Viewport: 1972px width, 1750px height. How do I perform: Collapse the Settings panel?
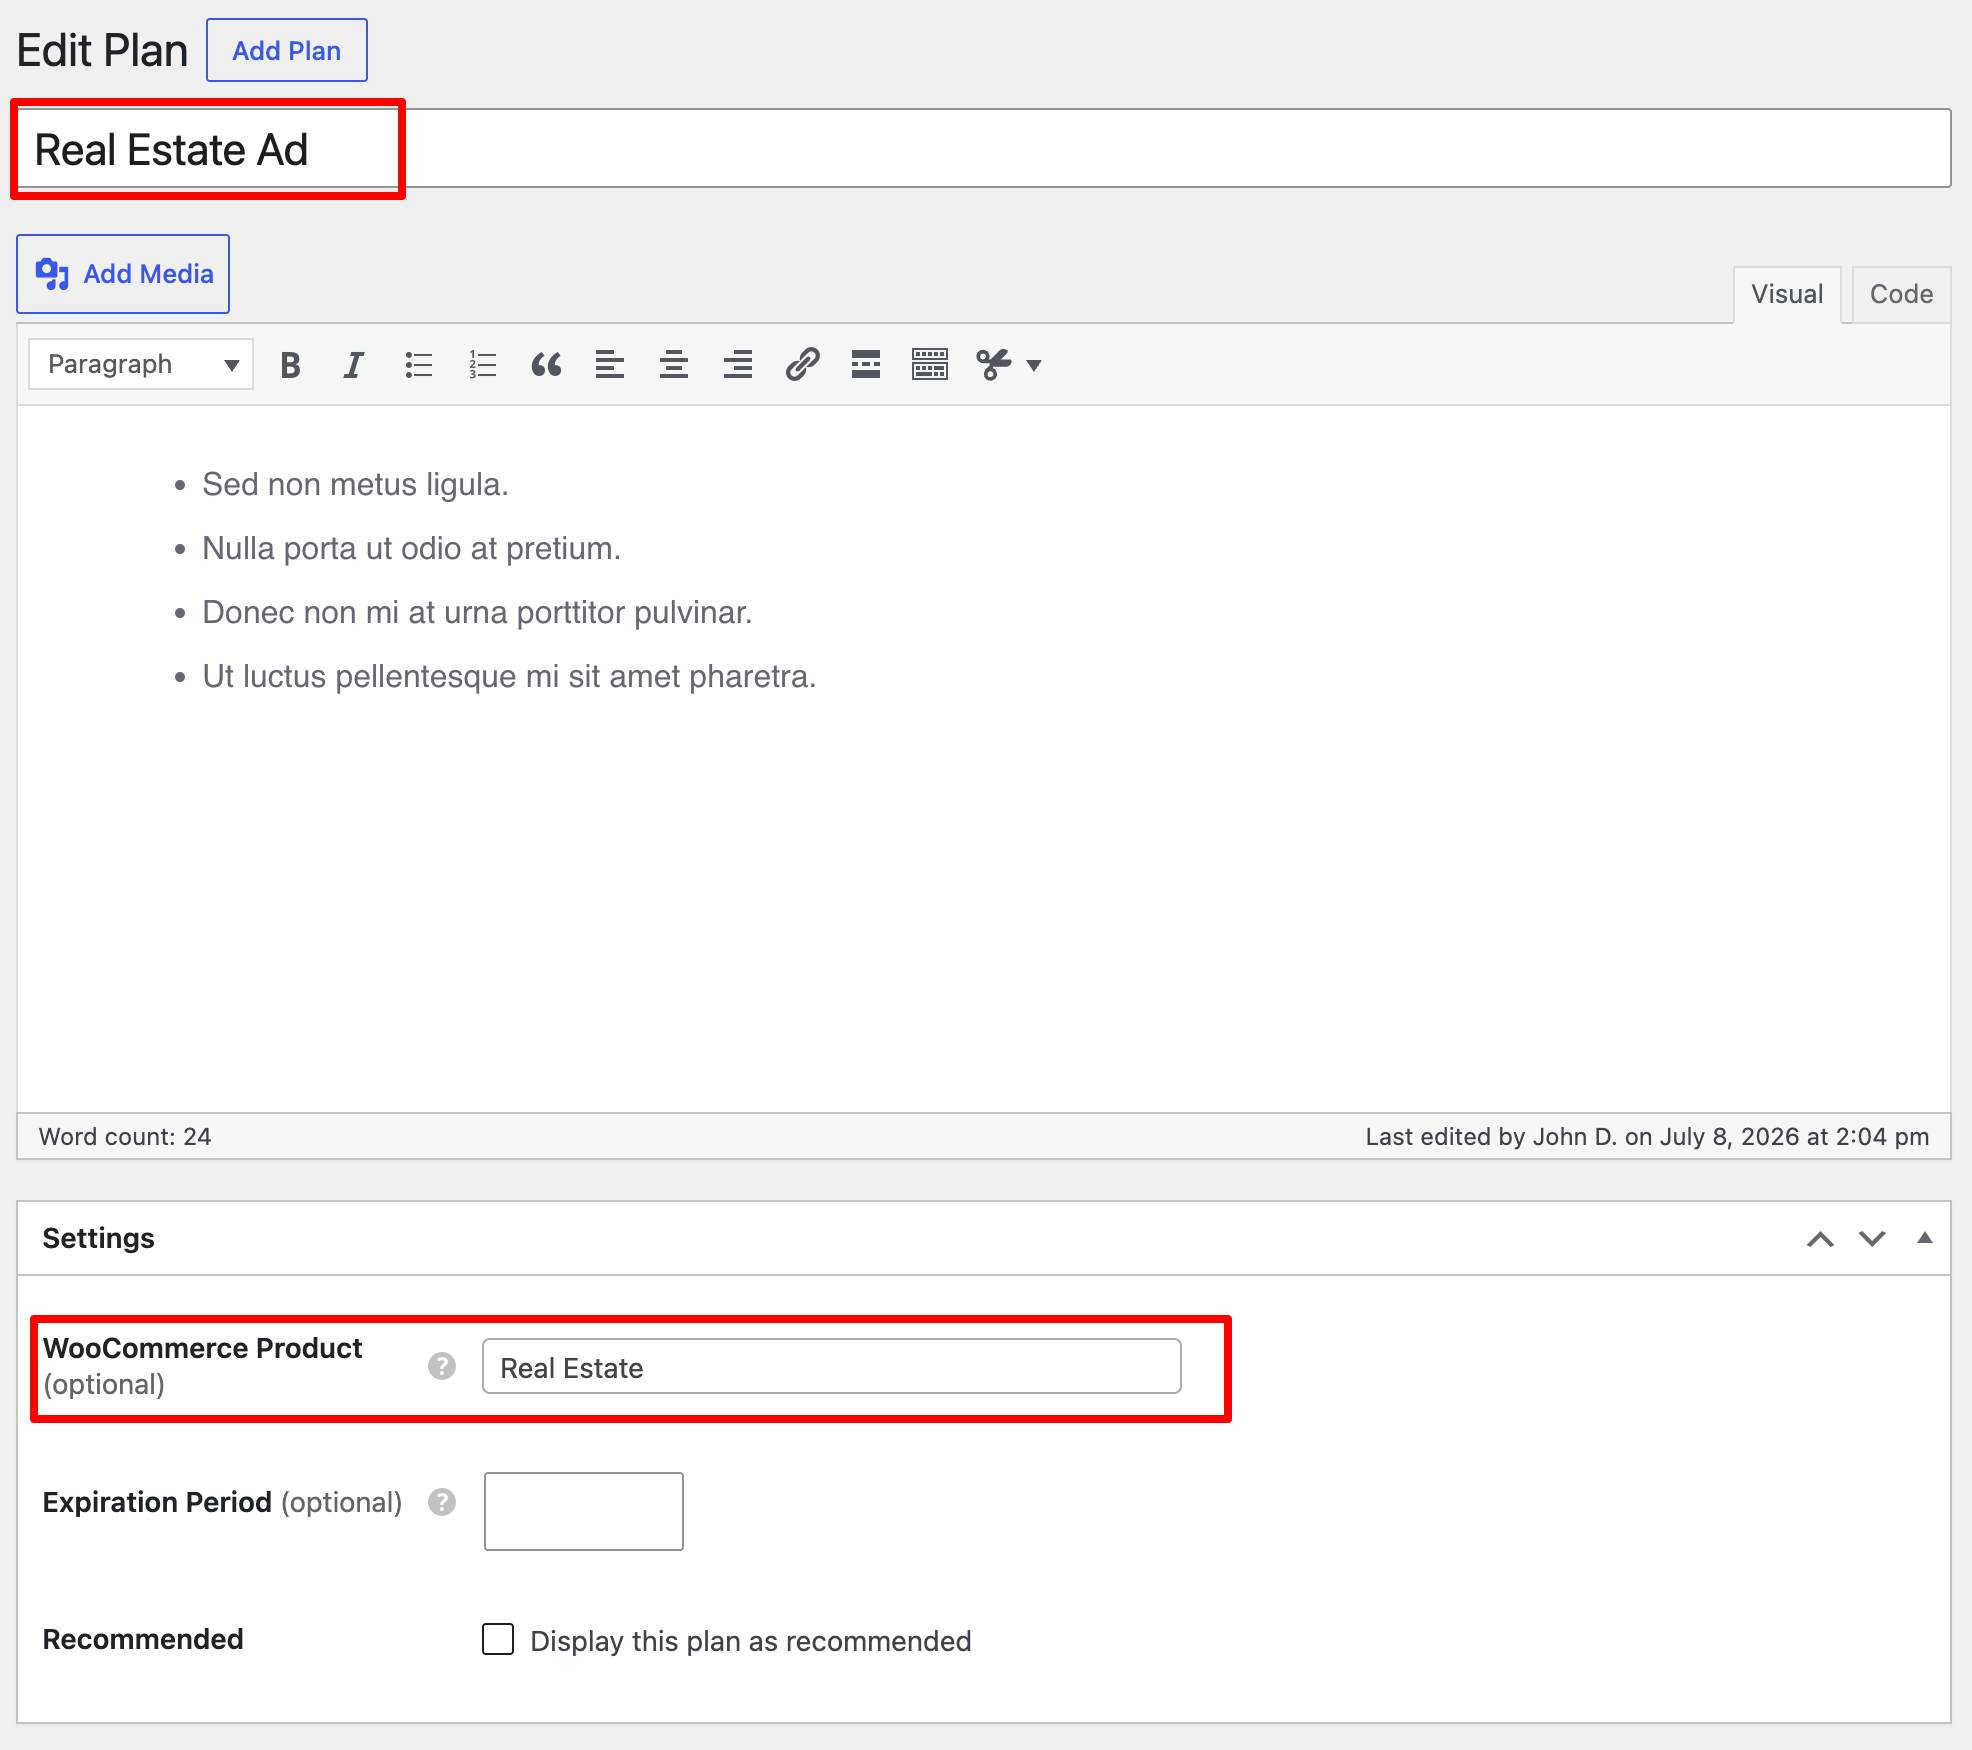[x=1924, y=1239]
